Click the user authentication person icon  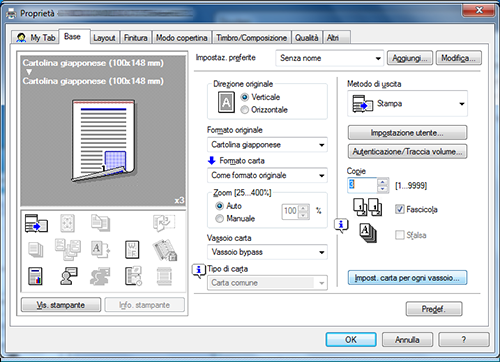coord(69,276)
